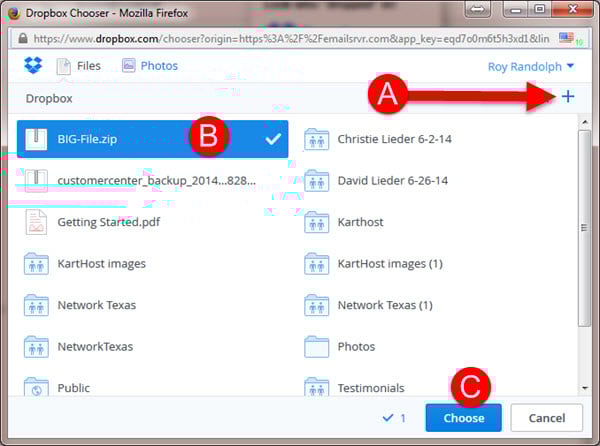
Task: Click the Firefox address bar URL
Action: 291,39
